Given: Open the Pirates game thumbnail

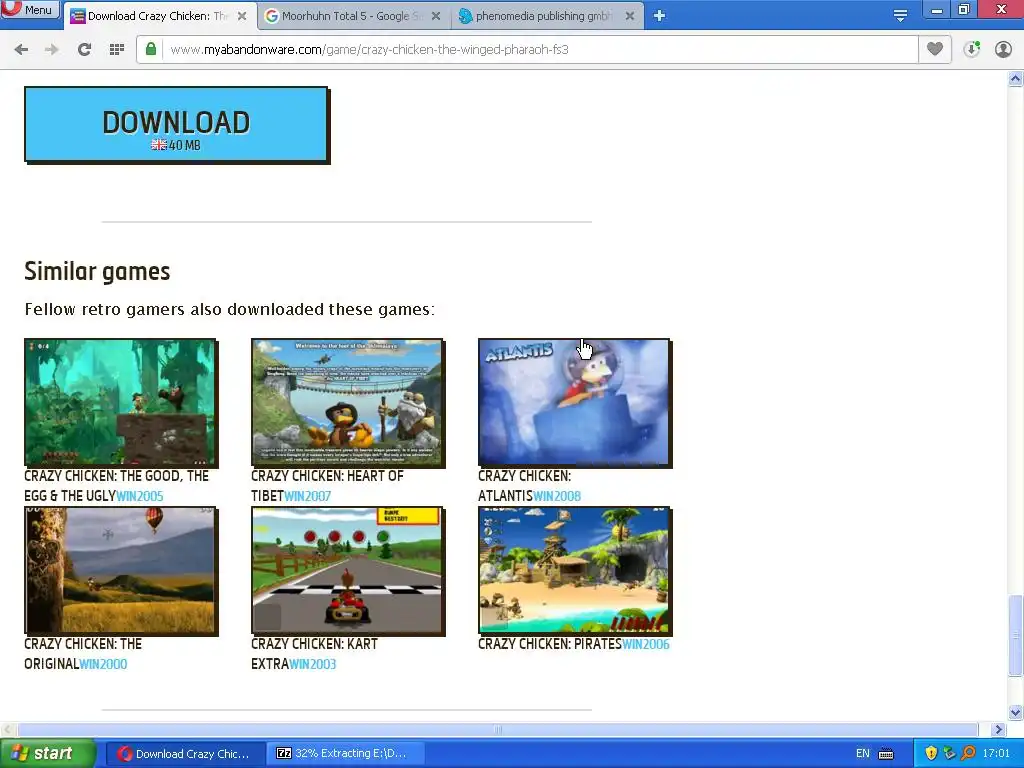Looking at the screenshot, I should click(575, 570).
